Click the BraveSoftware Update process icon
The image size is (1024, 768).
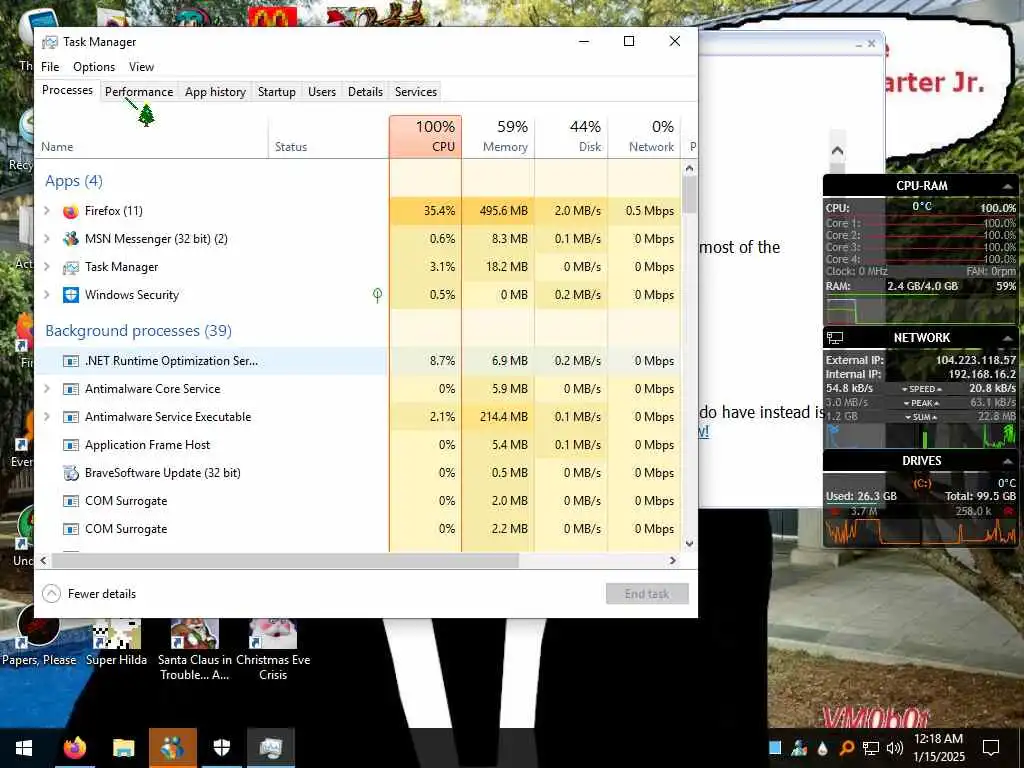pyautogui.click(x=71, y=473)
